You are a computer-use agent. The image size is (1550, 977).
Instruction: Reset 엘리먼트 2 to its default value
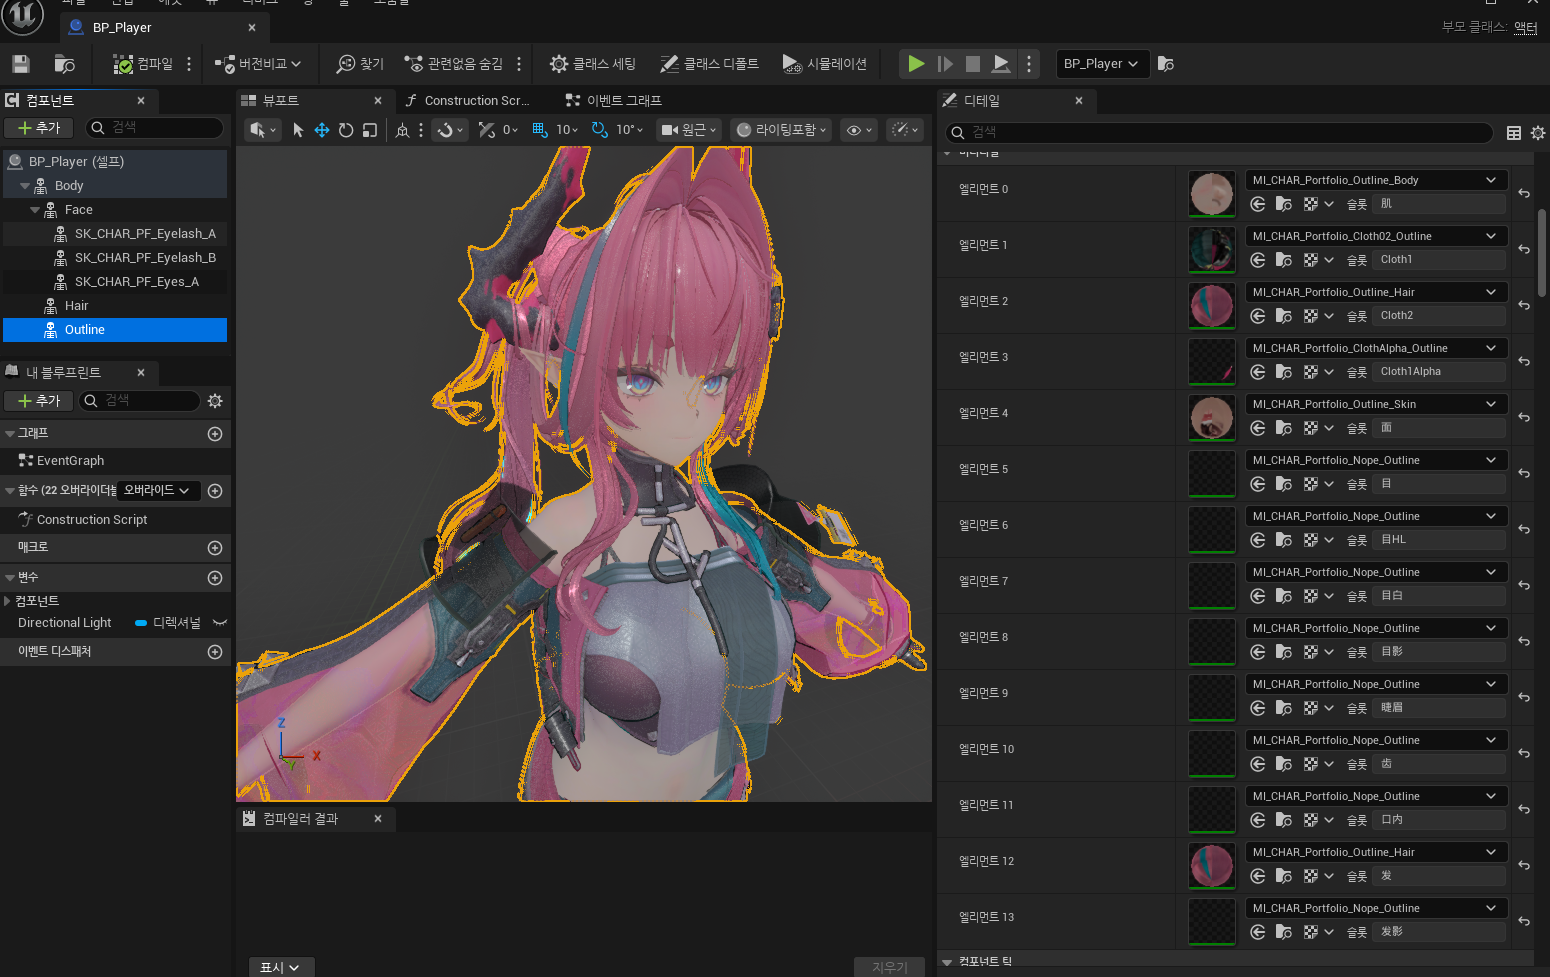(1524, 305)
